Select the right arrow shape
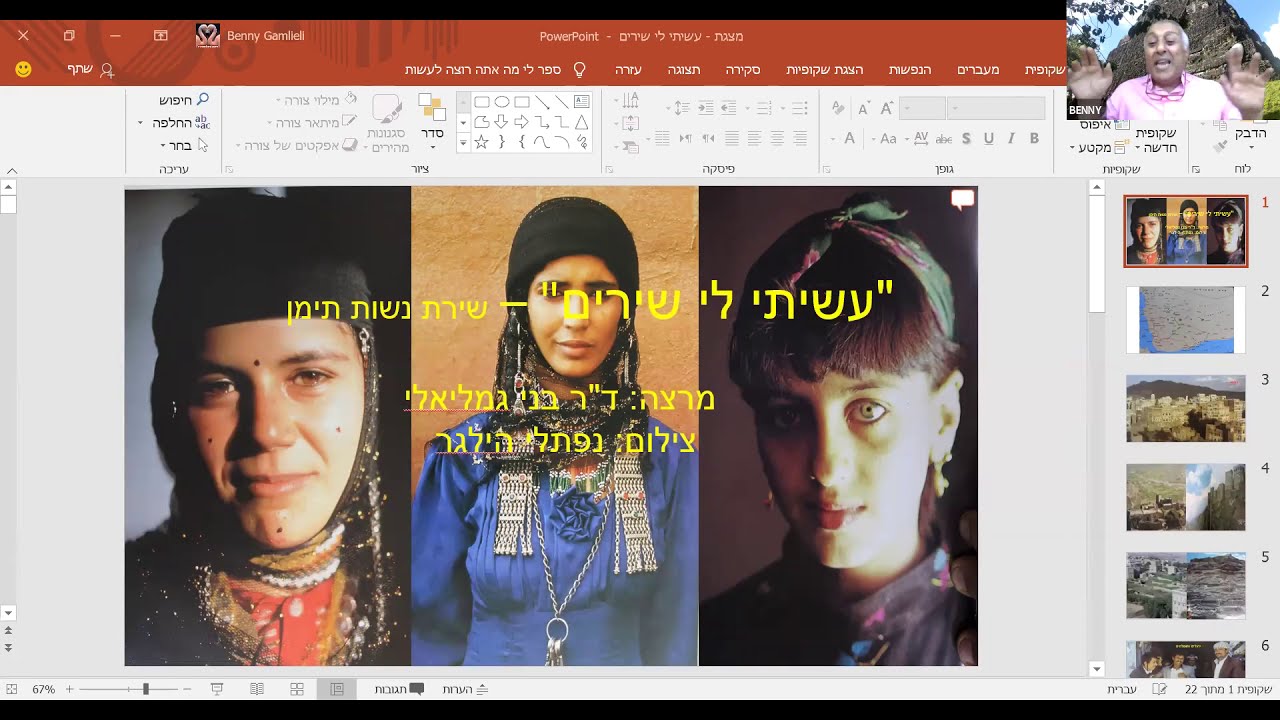Screen dimensions: 1280x720 coord(521,122)
